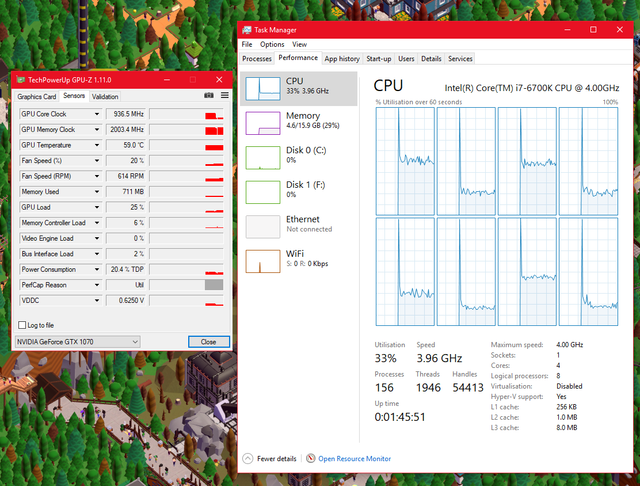This screenshot has height=486, width=640.
Task: Click the Fewer details label
Action: [276, 459]
